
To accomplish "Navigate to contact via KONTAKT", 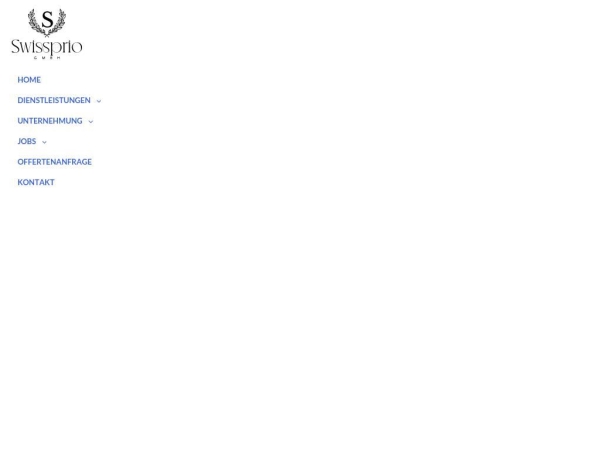I will click(x=36, y=182).
